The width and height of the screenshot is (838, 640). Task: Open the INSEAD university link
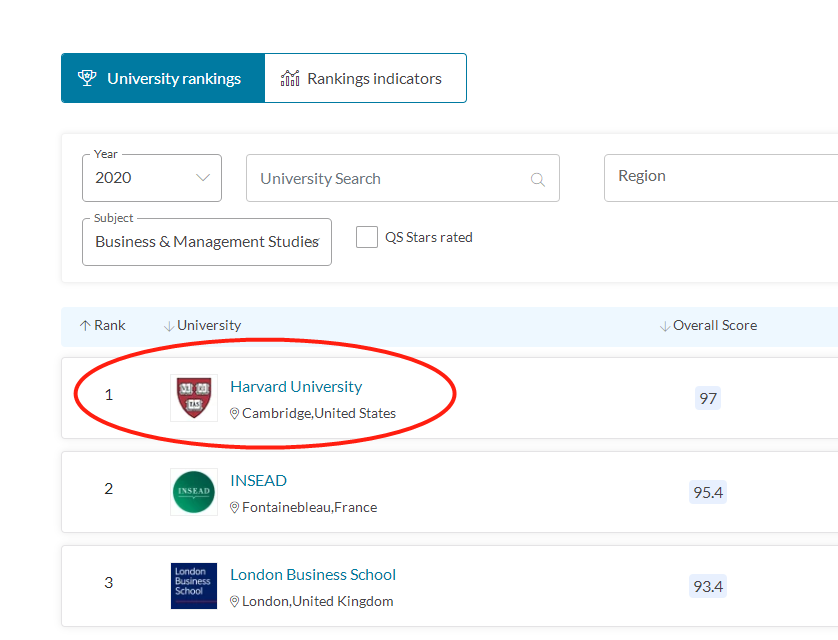[258, 481]
